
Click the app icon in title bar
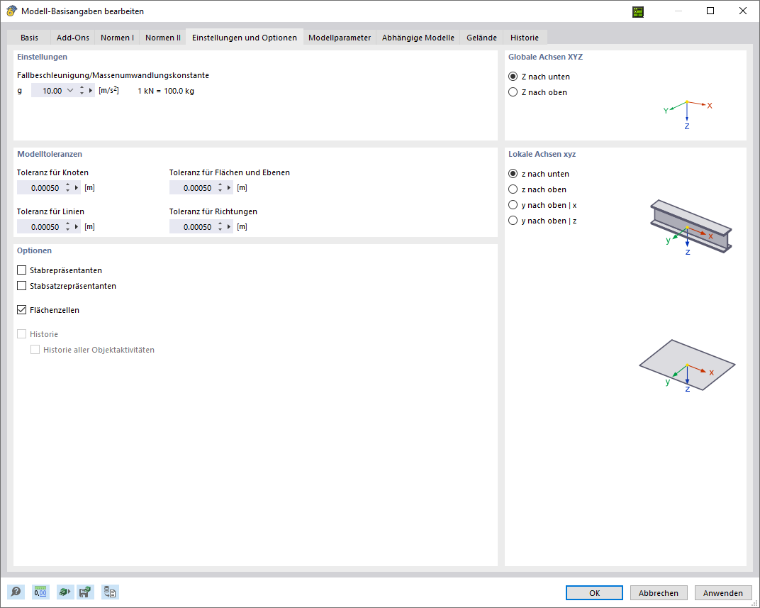tap(11, 11)
